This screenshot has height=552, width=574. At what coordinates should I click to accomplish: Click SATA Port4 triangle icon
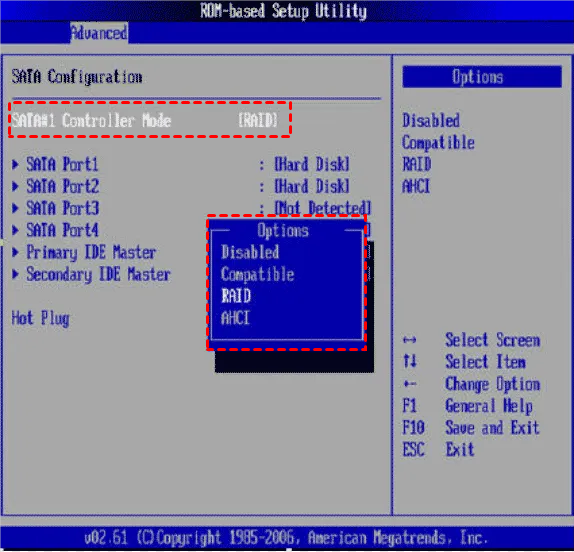point(15,230)
